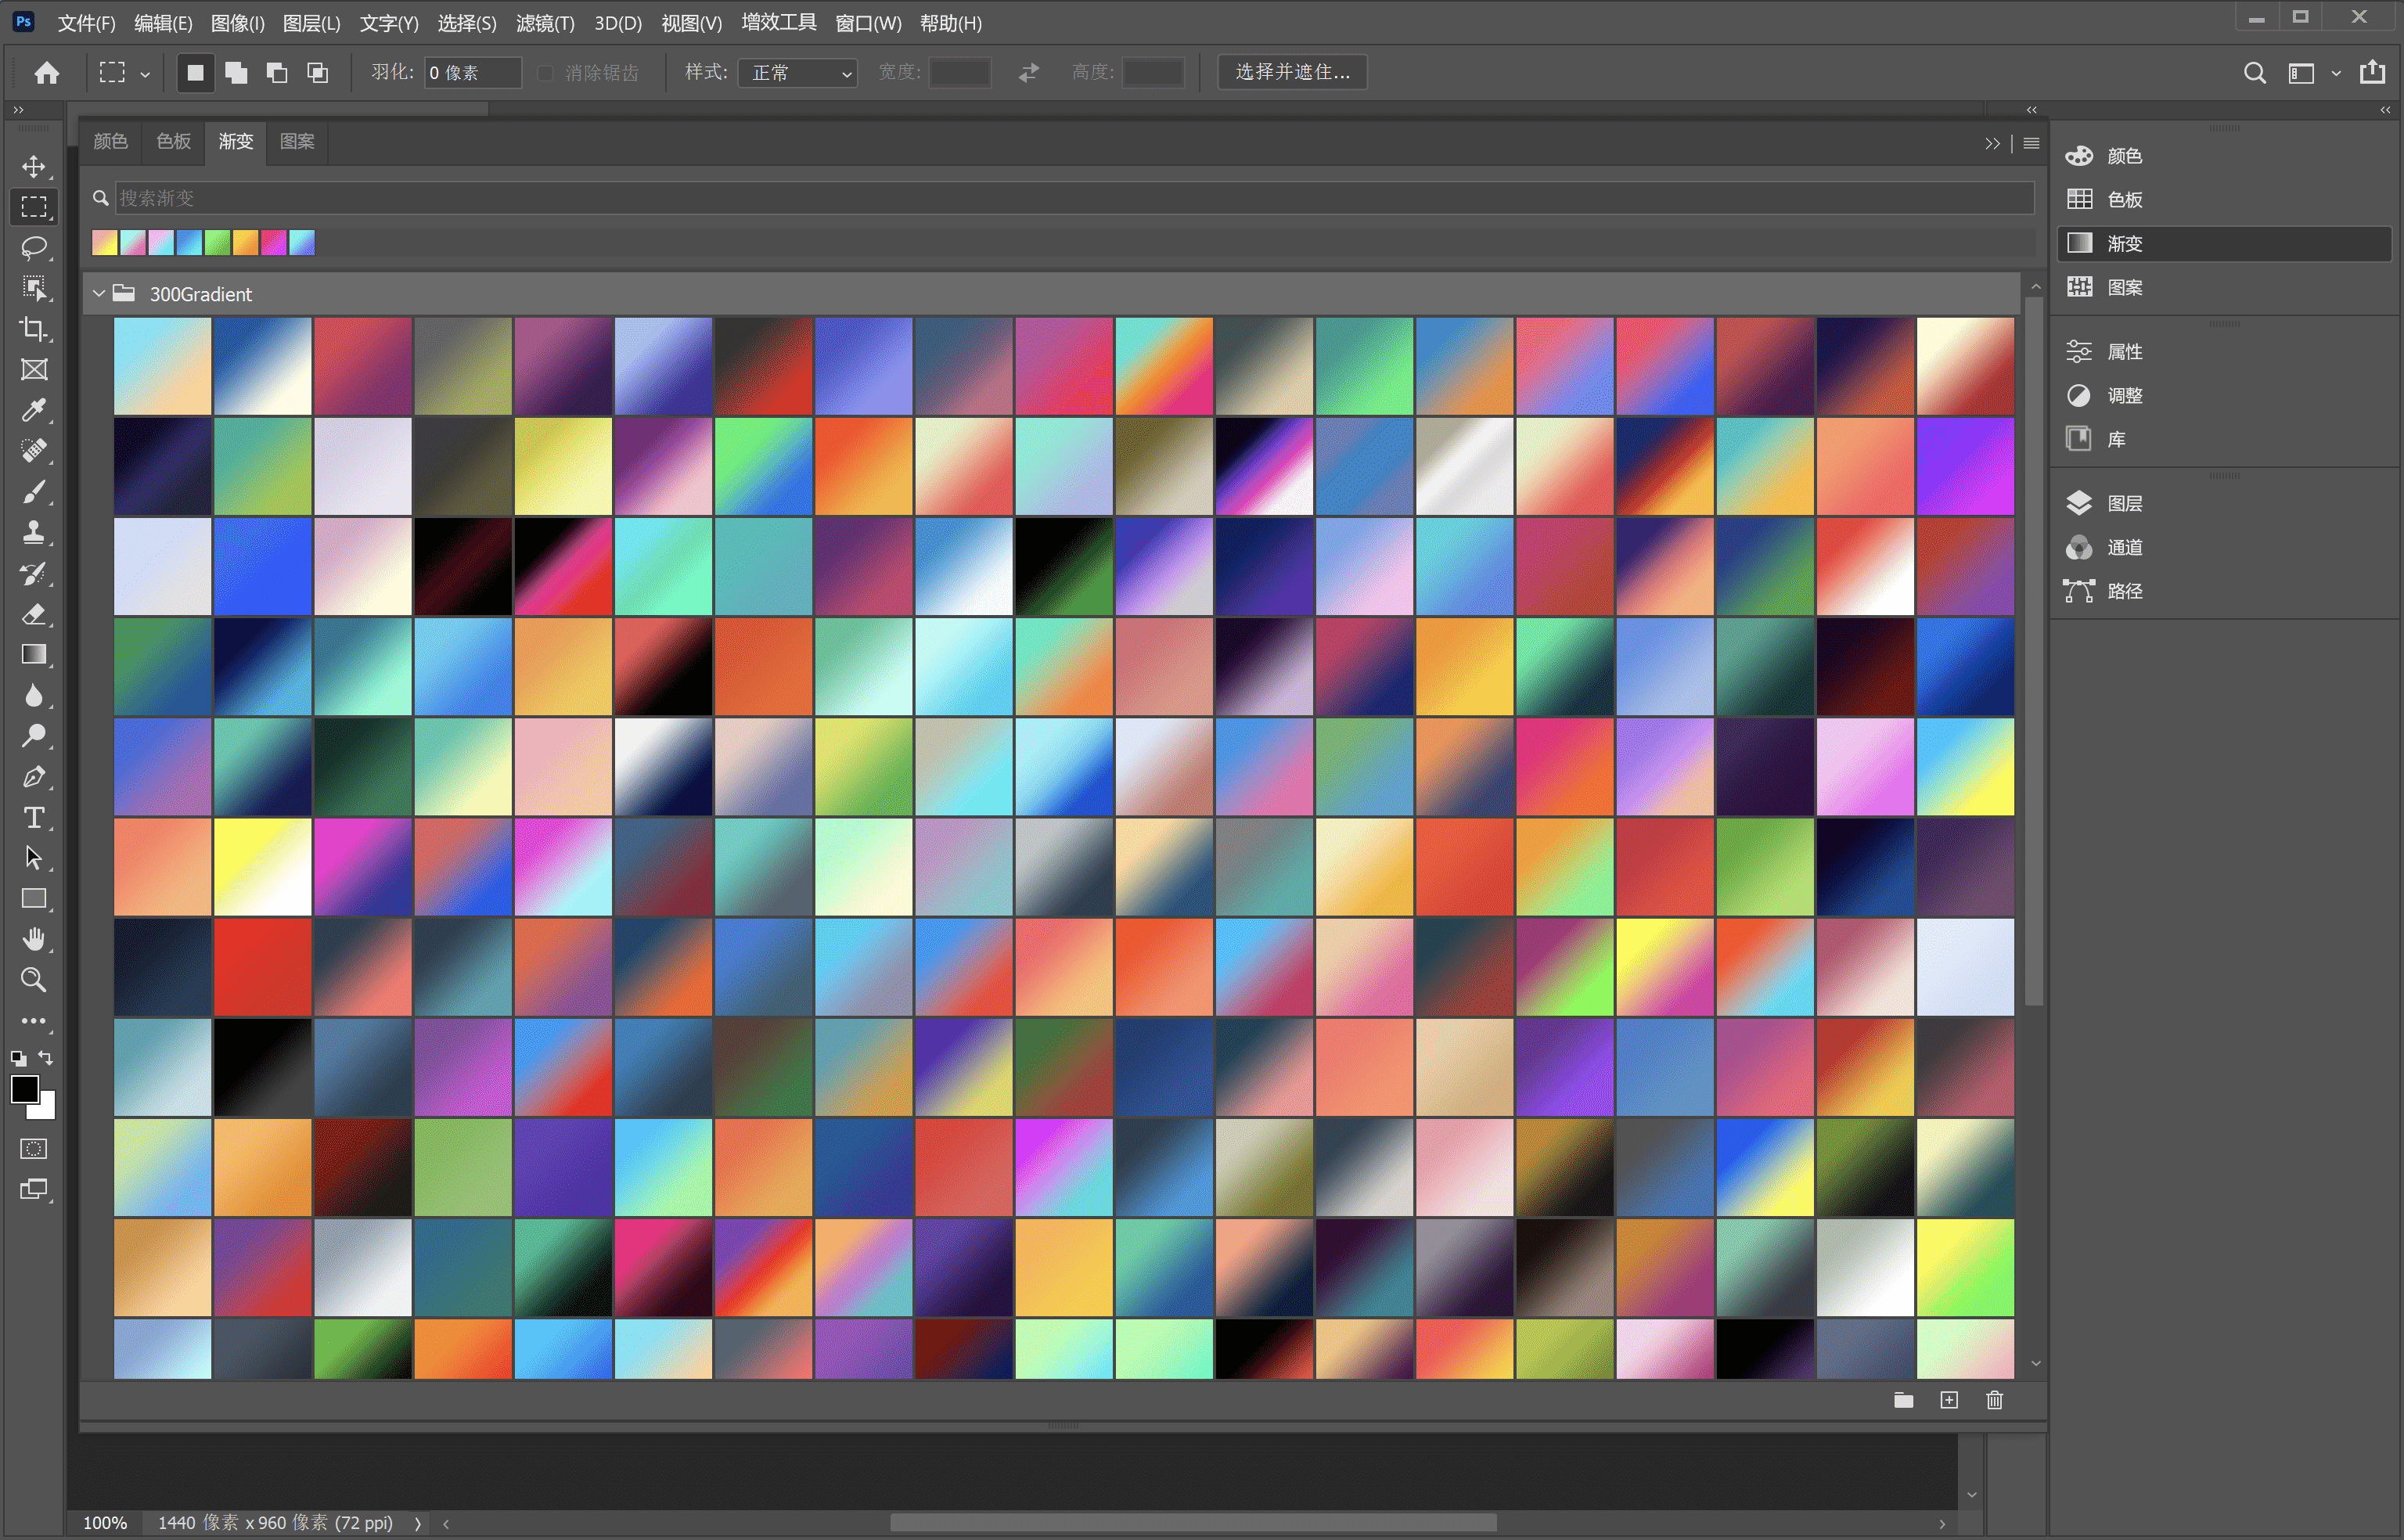Screen dimensions: 2404x1540
Task: Collapse the 300Gradient folder
Action: pyautogui.click(x=99, y=294)
